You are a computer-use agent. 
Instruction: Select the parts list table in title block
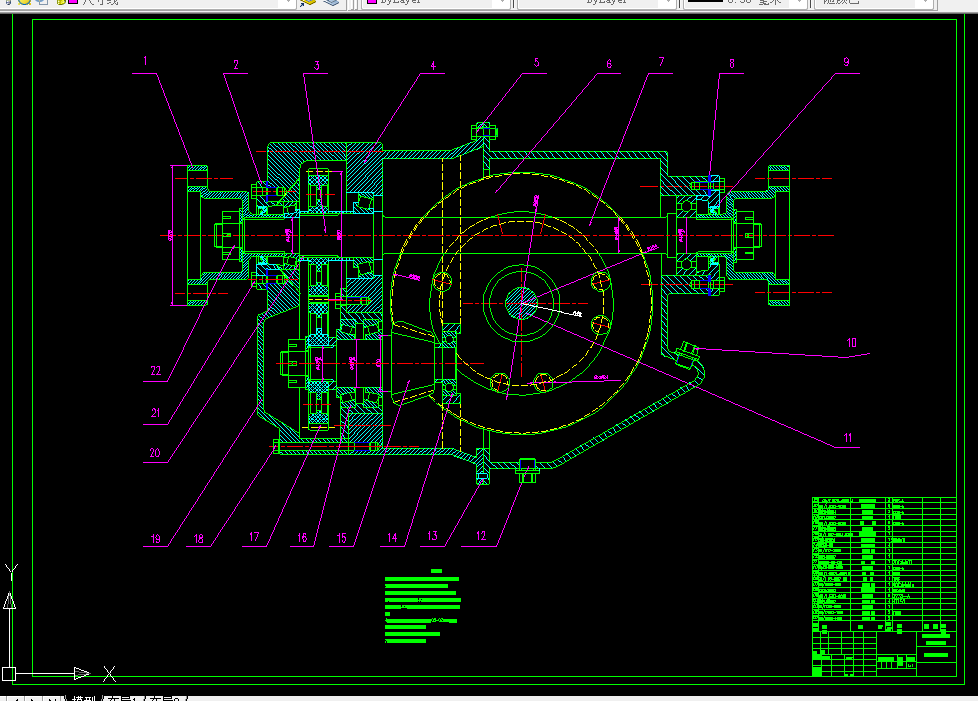(884, 564)
